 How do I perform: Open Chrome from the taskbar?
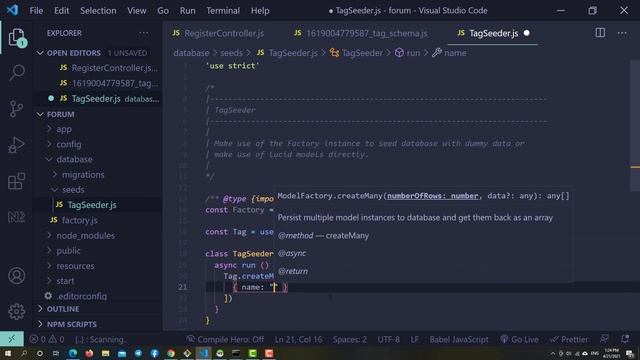[171, 353]
